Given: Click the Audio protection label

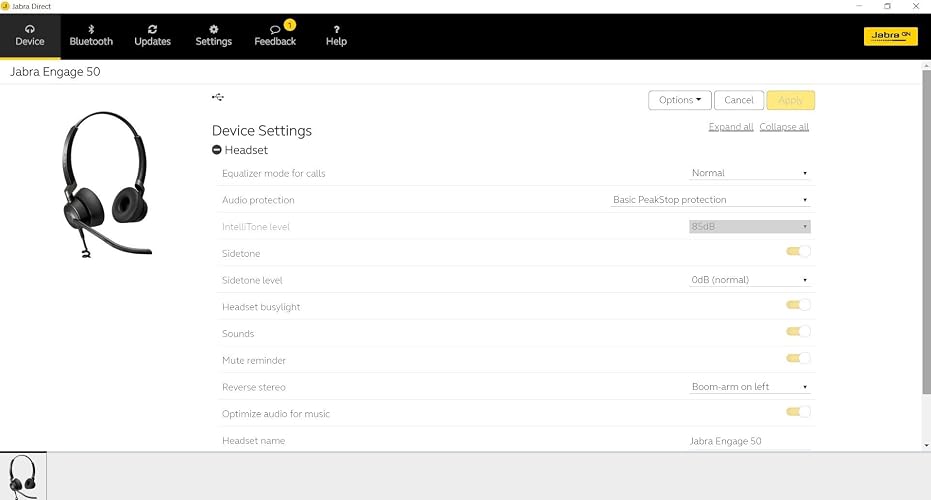Looking at the screenshot, I should pyautogui.click(x=258, y=200).
